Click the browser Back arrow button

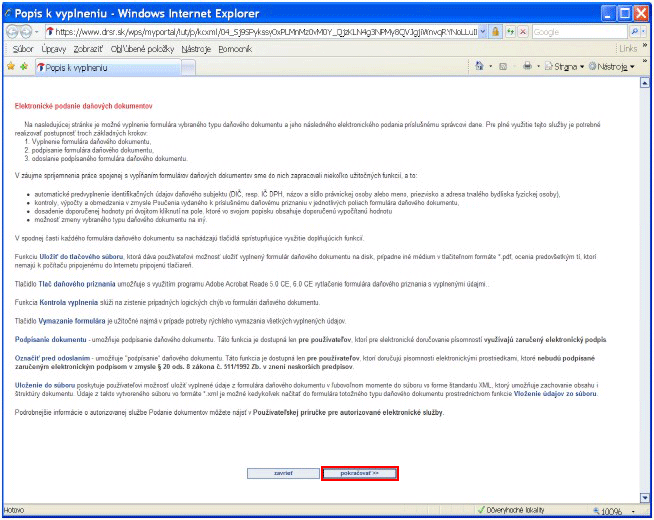pos(12,32)
